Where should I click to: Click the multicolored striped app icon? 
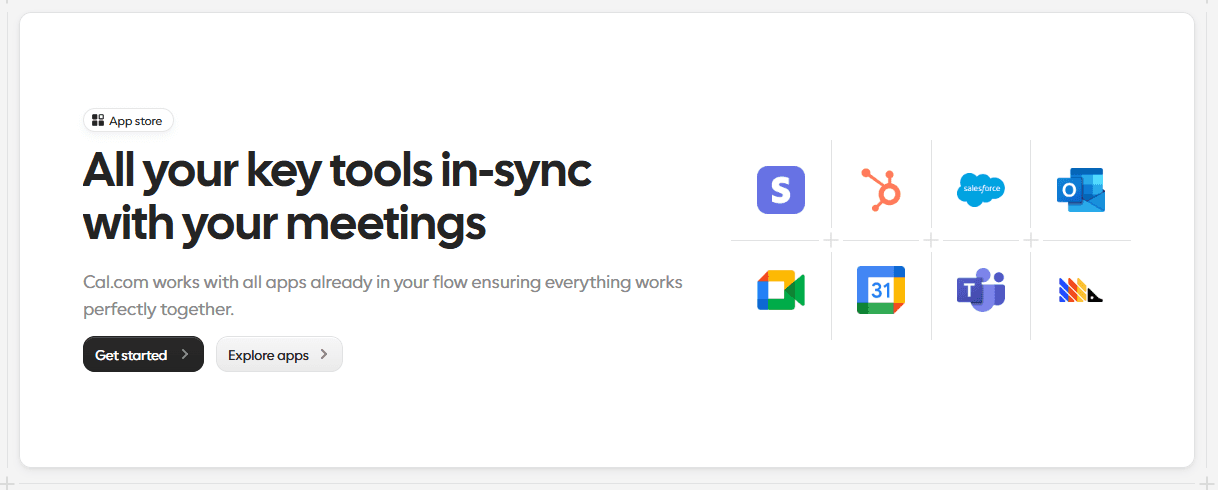click(x=1081, y=291)
